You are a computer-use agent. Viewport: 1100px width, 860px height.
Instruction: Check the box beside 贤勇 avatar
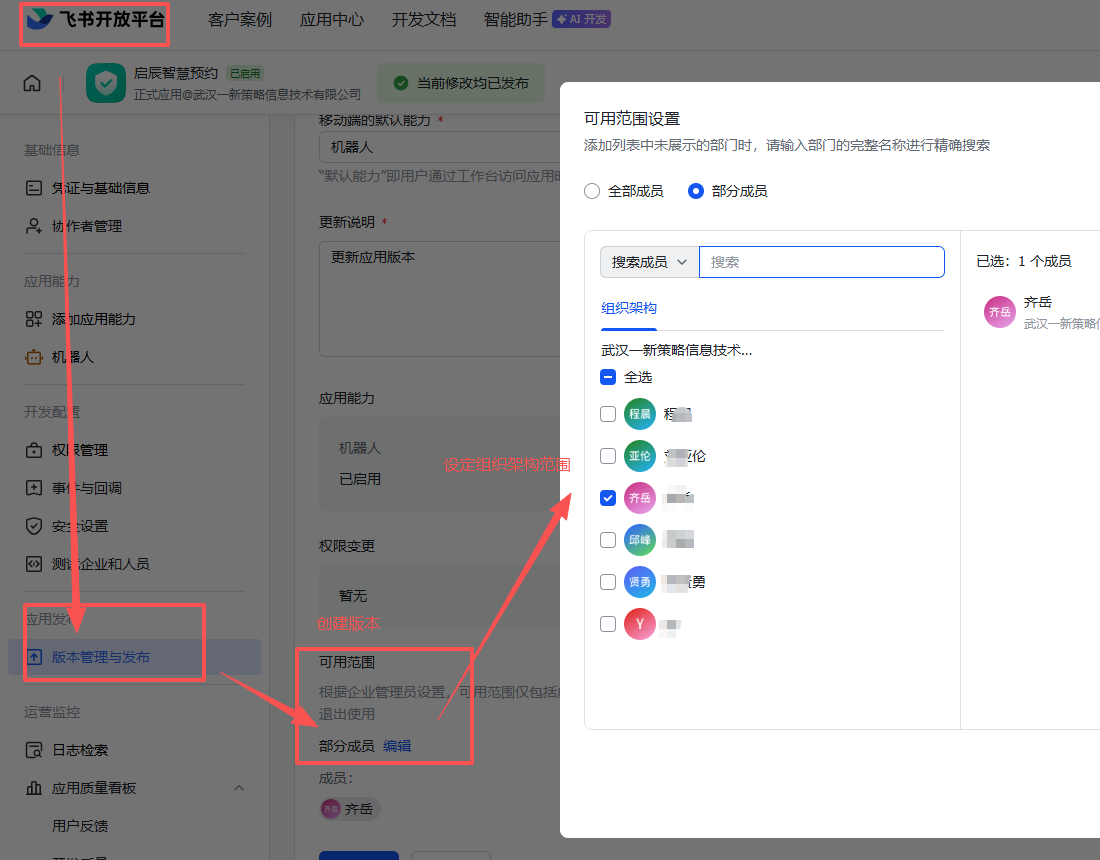coord(608,582)
